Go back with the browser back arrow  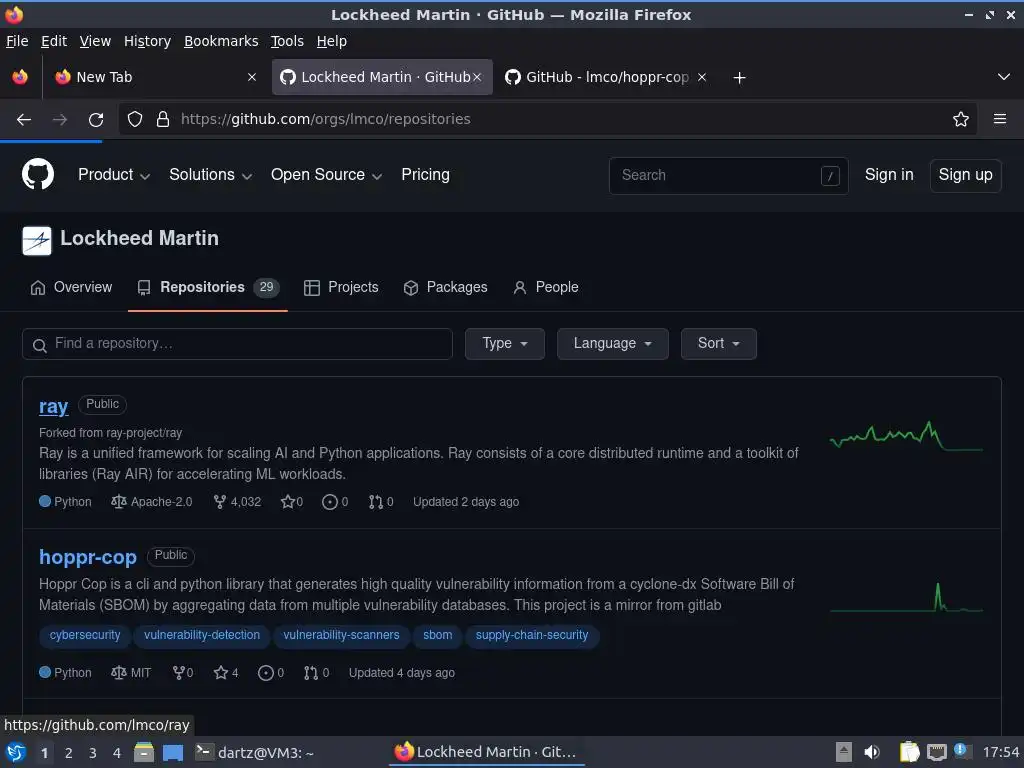coord(24,119)
